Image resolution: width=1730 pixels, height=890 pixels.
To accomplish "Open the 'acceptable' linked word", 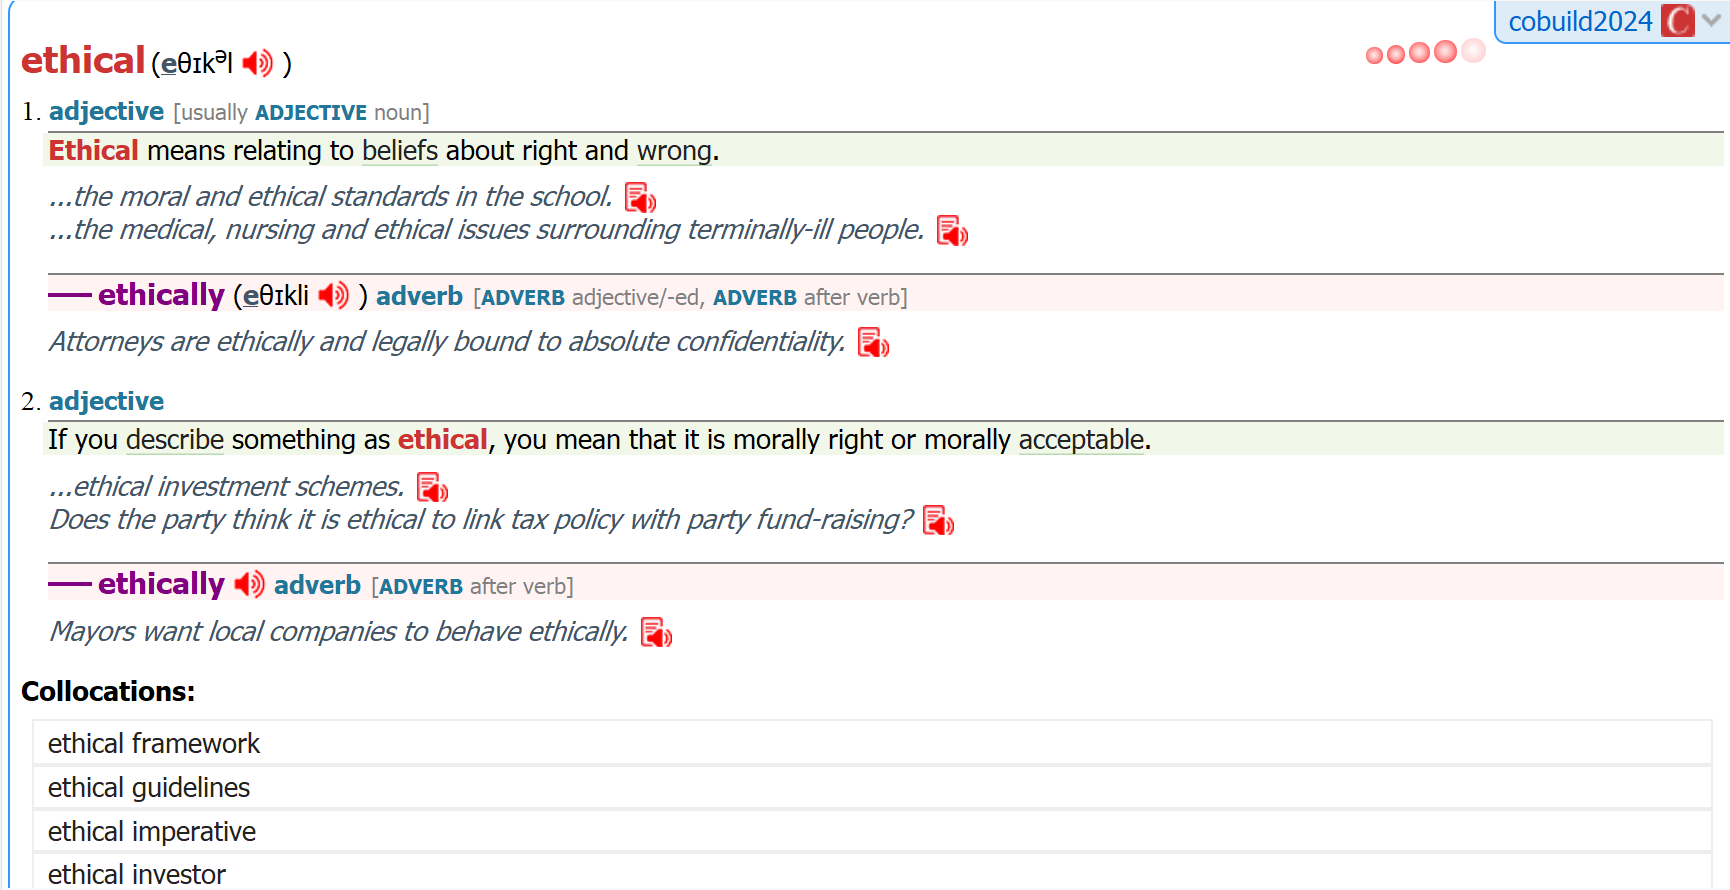I will (1081, 440).
